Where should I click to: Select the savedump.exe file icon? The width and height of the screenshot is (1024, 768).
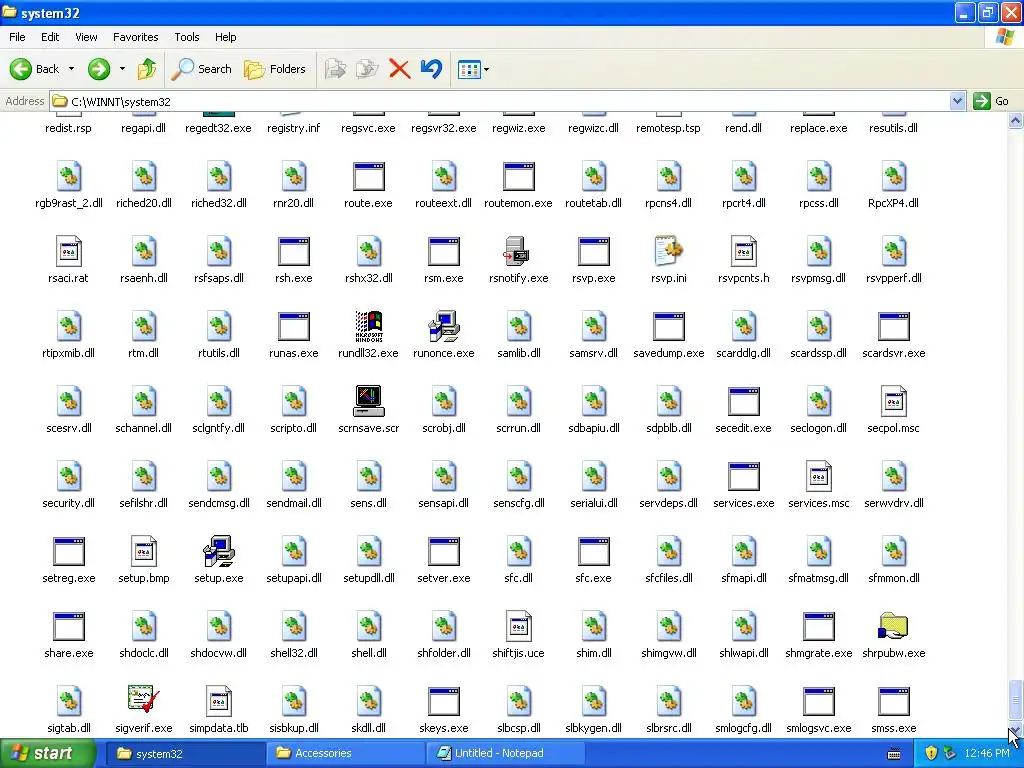(x=669, y=326)
